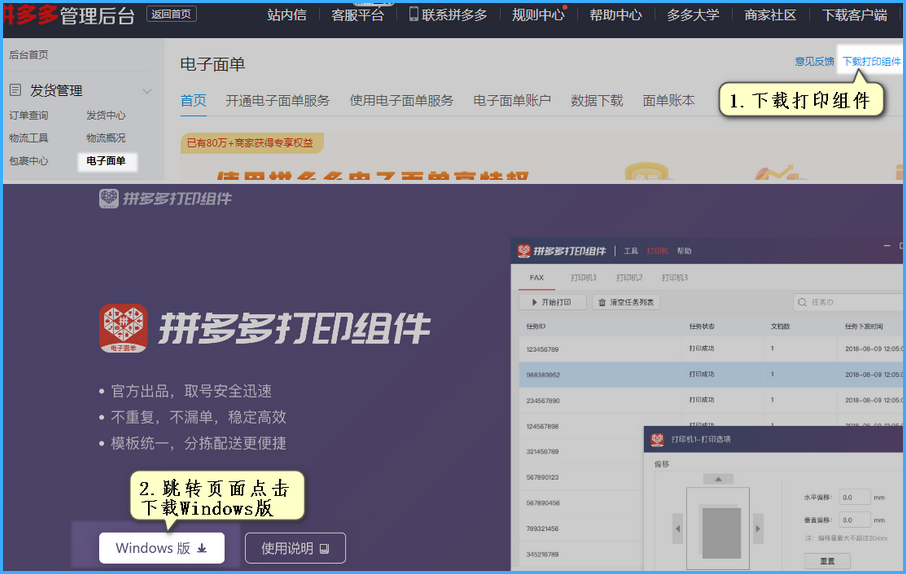Screen dimensions: 906x574
Task: Click the 任务状态 column header
Action: (701, 326)
